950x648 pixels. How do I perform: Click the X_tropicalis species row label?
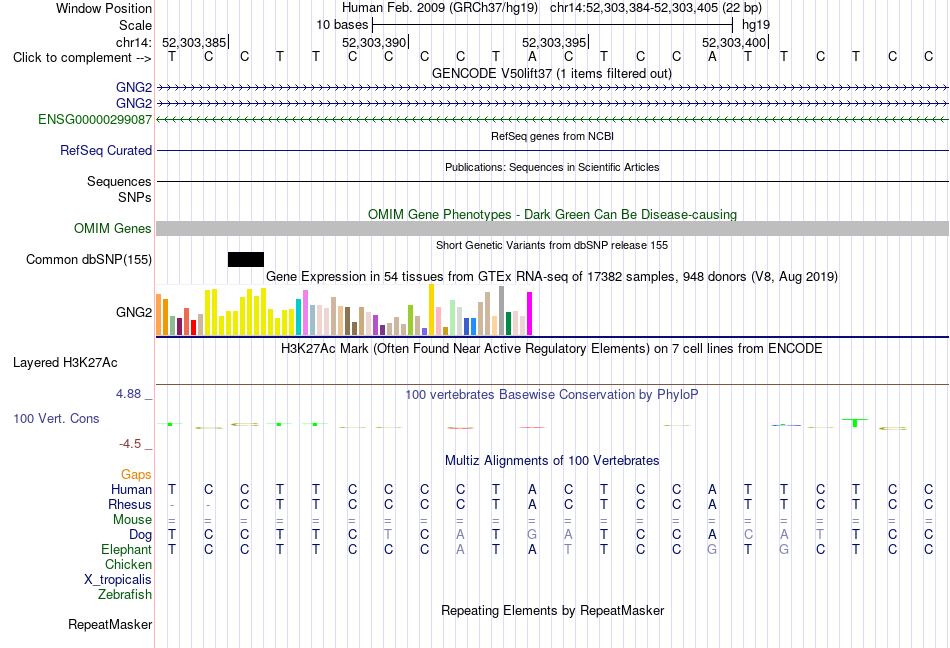pos(118,580)
